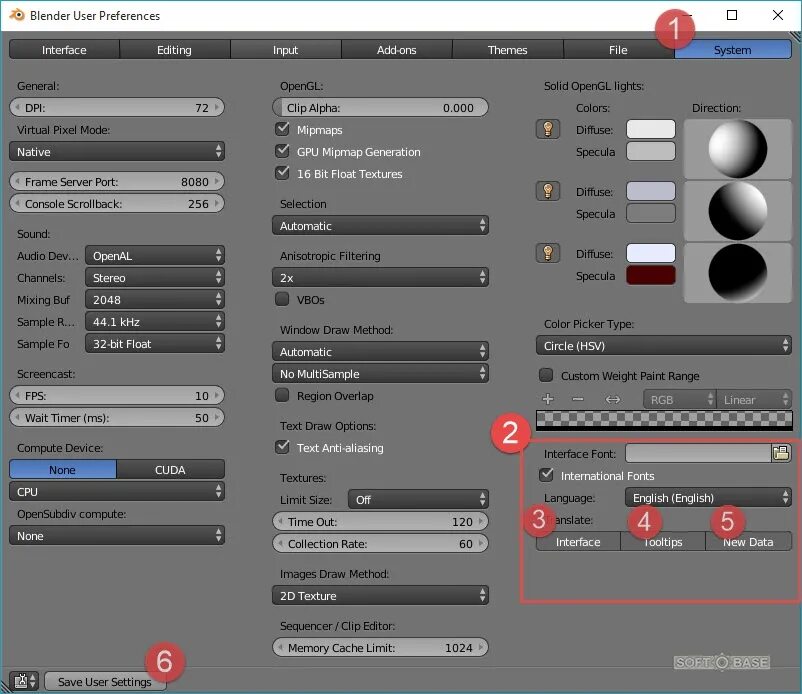Open Audio Device OpenAL dropdown

[x=154, y=255]
